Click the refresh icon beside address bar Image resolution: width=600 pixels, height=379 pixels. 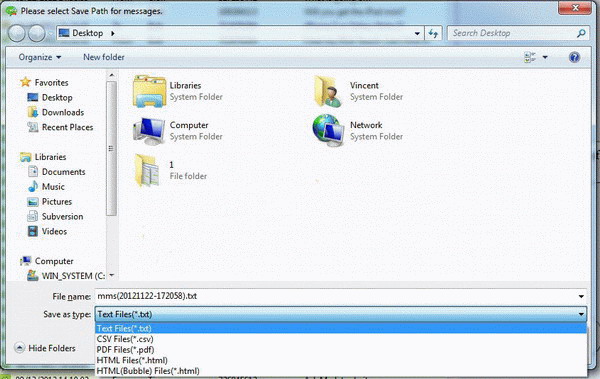(x=433, y=33)
